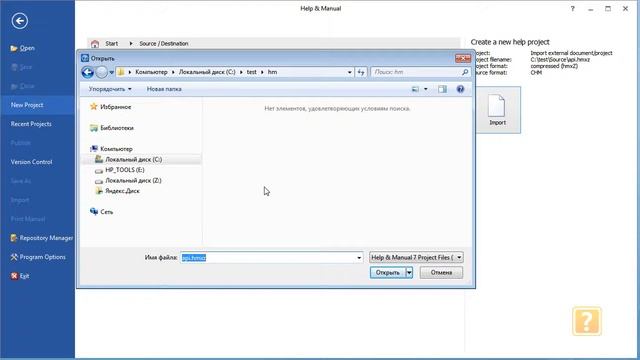
Task: Expand the address bar history dropdown
Action: [x=349, y=72]
